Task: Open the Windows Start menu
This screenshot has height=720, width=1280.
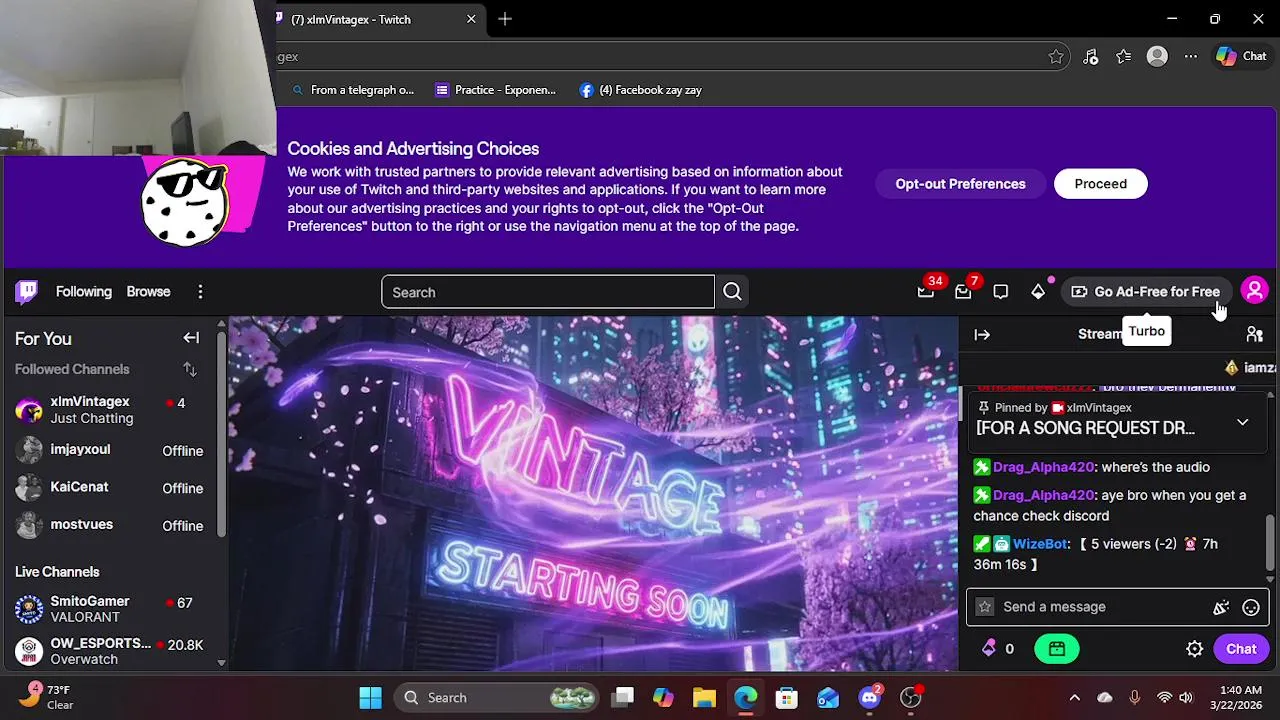Action: pyautogui.click(x=370, y=698)
